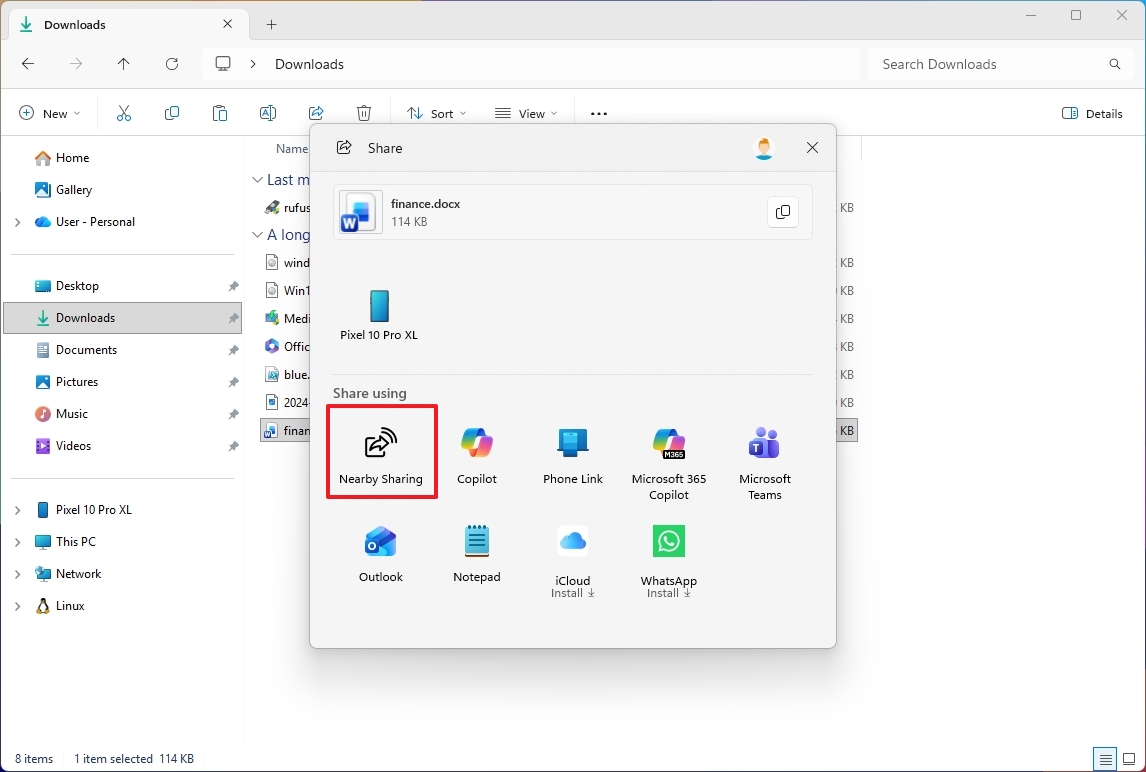Expand This PC in the sidebar
The height and width of the screenshot is (772, 1146).
click(x=18, y=541)
